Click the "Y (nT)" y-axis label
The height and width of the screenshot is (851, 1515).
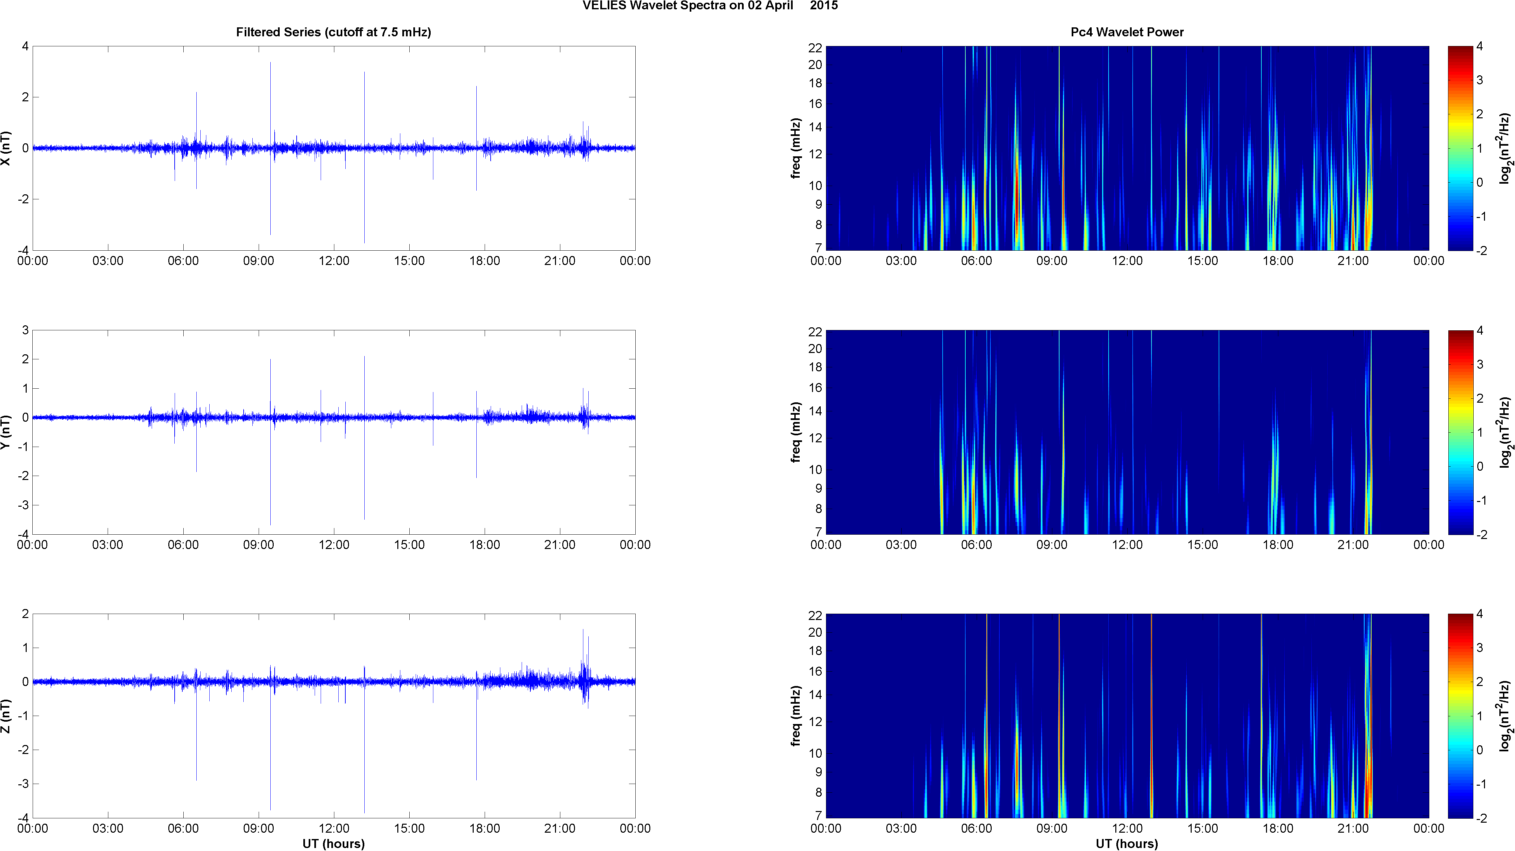click(7, 432)
